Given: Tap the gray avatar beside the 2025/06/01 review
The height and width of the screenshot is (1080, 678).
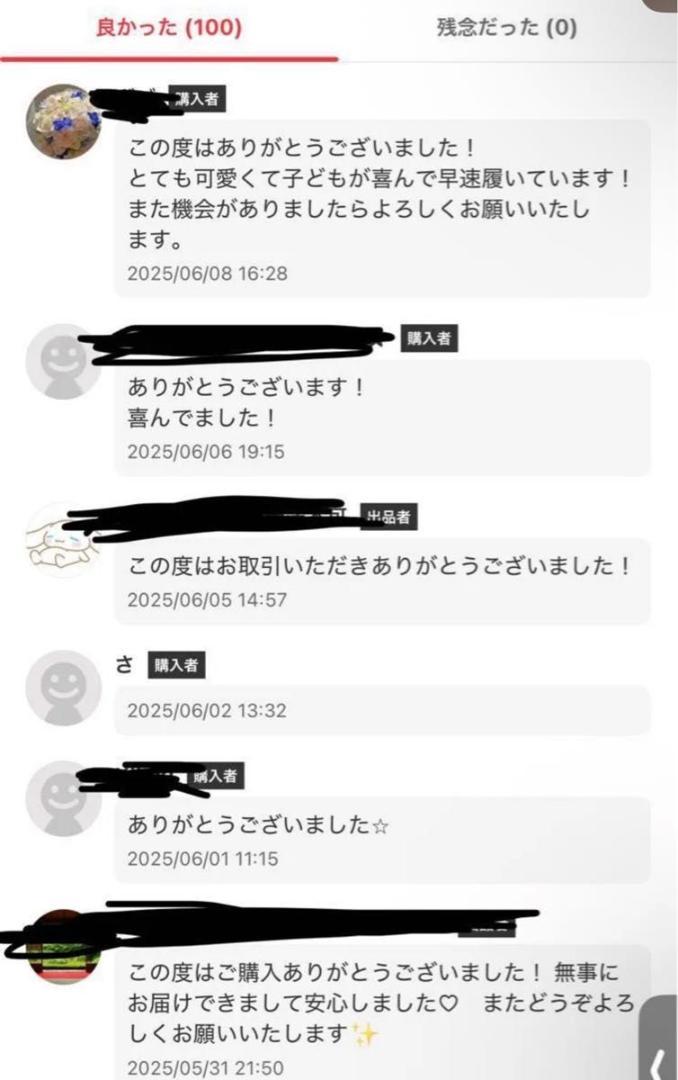Looking at the screenshot, I should coord(63,798).
